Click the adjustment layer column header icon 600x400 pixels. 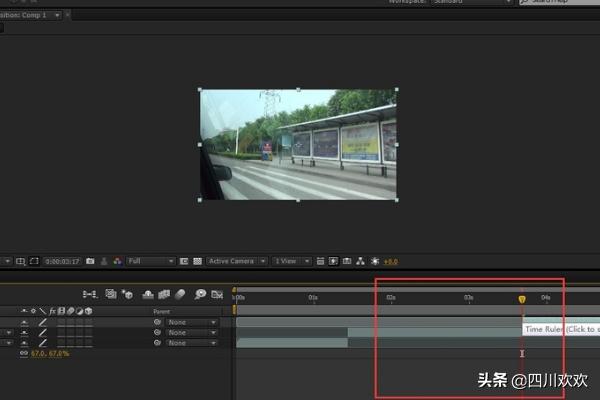[x=80, y=311]
